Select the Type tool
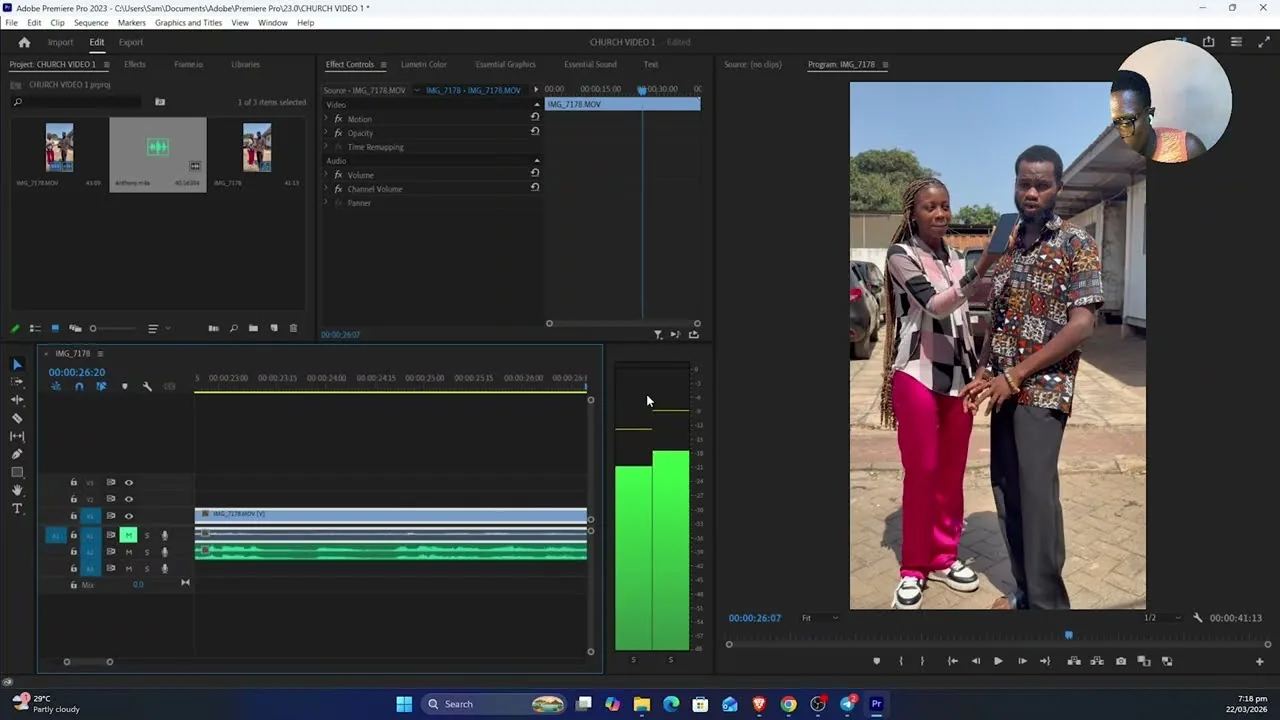 pyautogui.click(x=17, y=508)
